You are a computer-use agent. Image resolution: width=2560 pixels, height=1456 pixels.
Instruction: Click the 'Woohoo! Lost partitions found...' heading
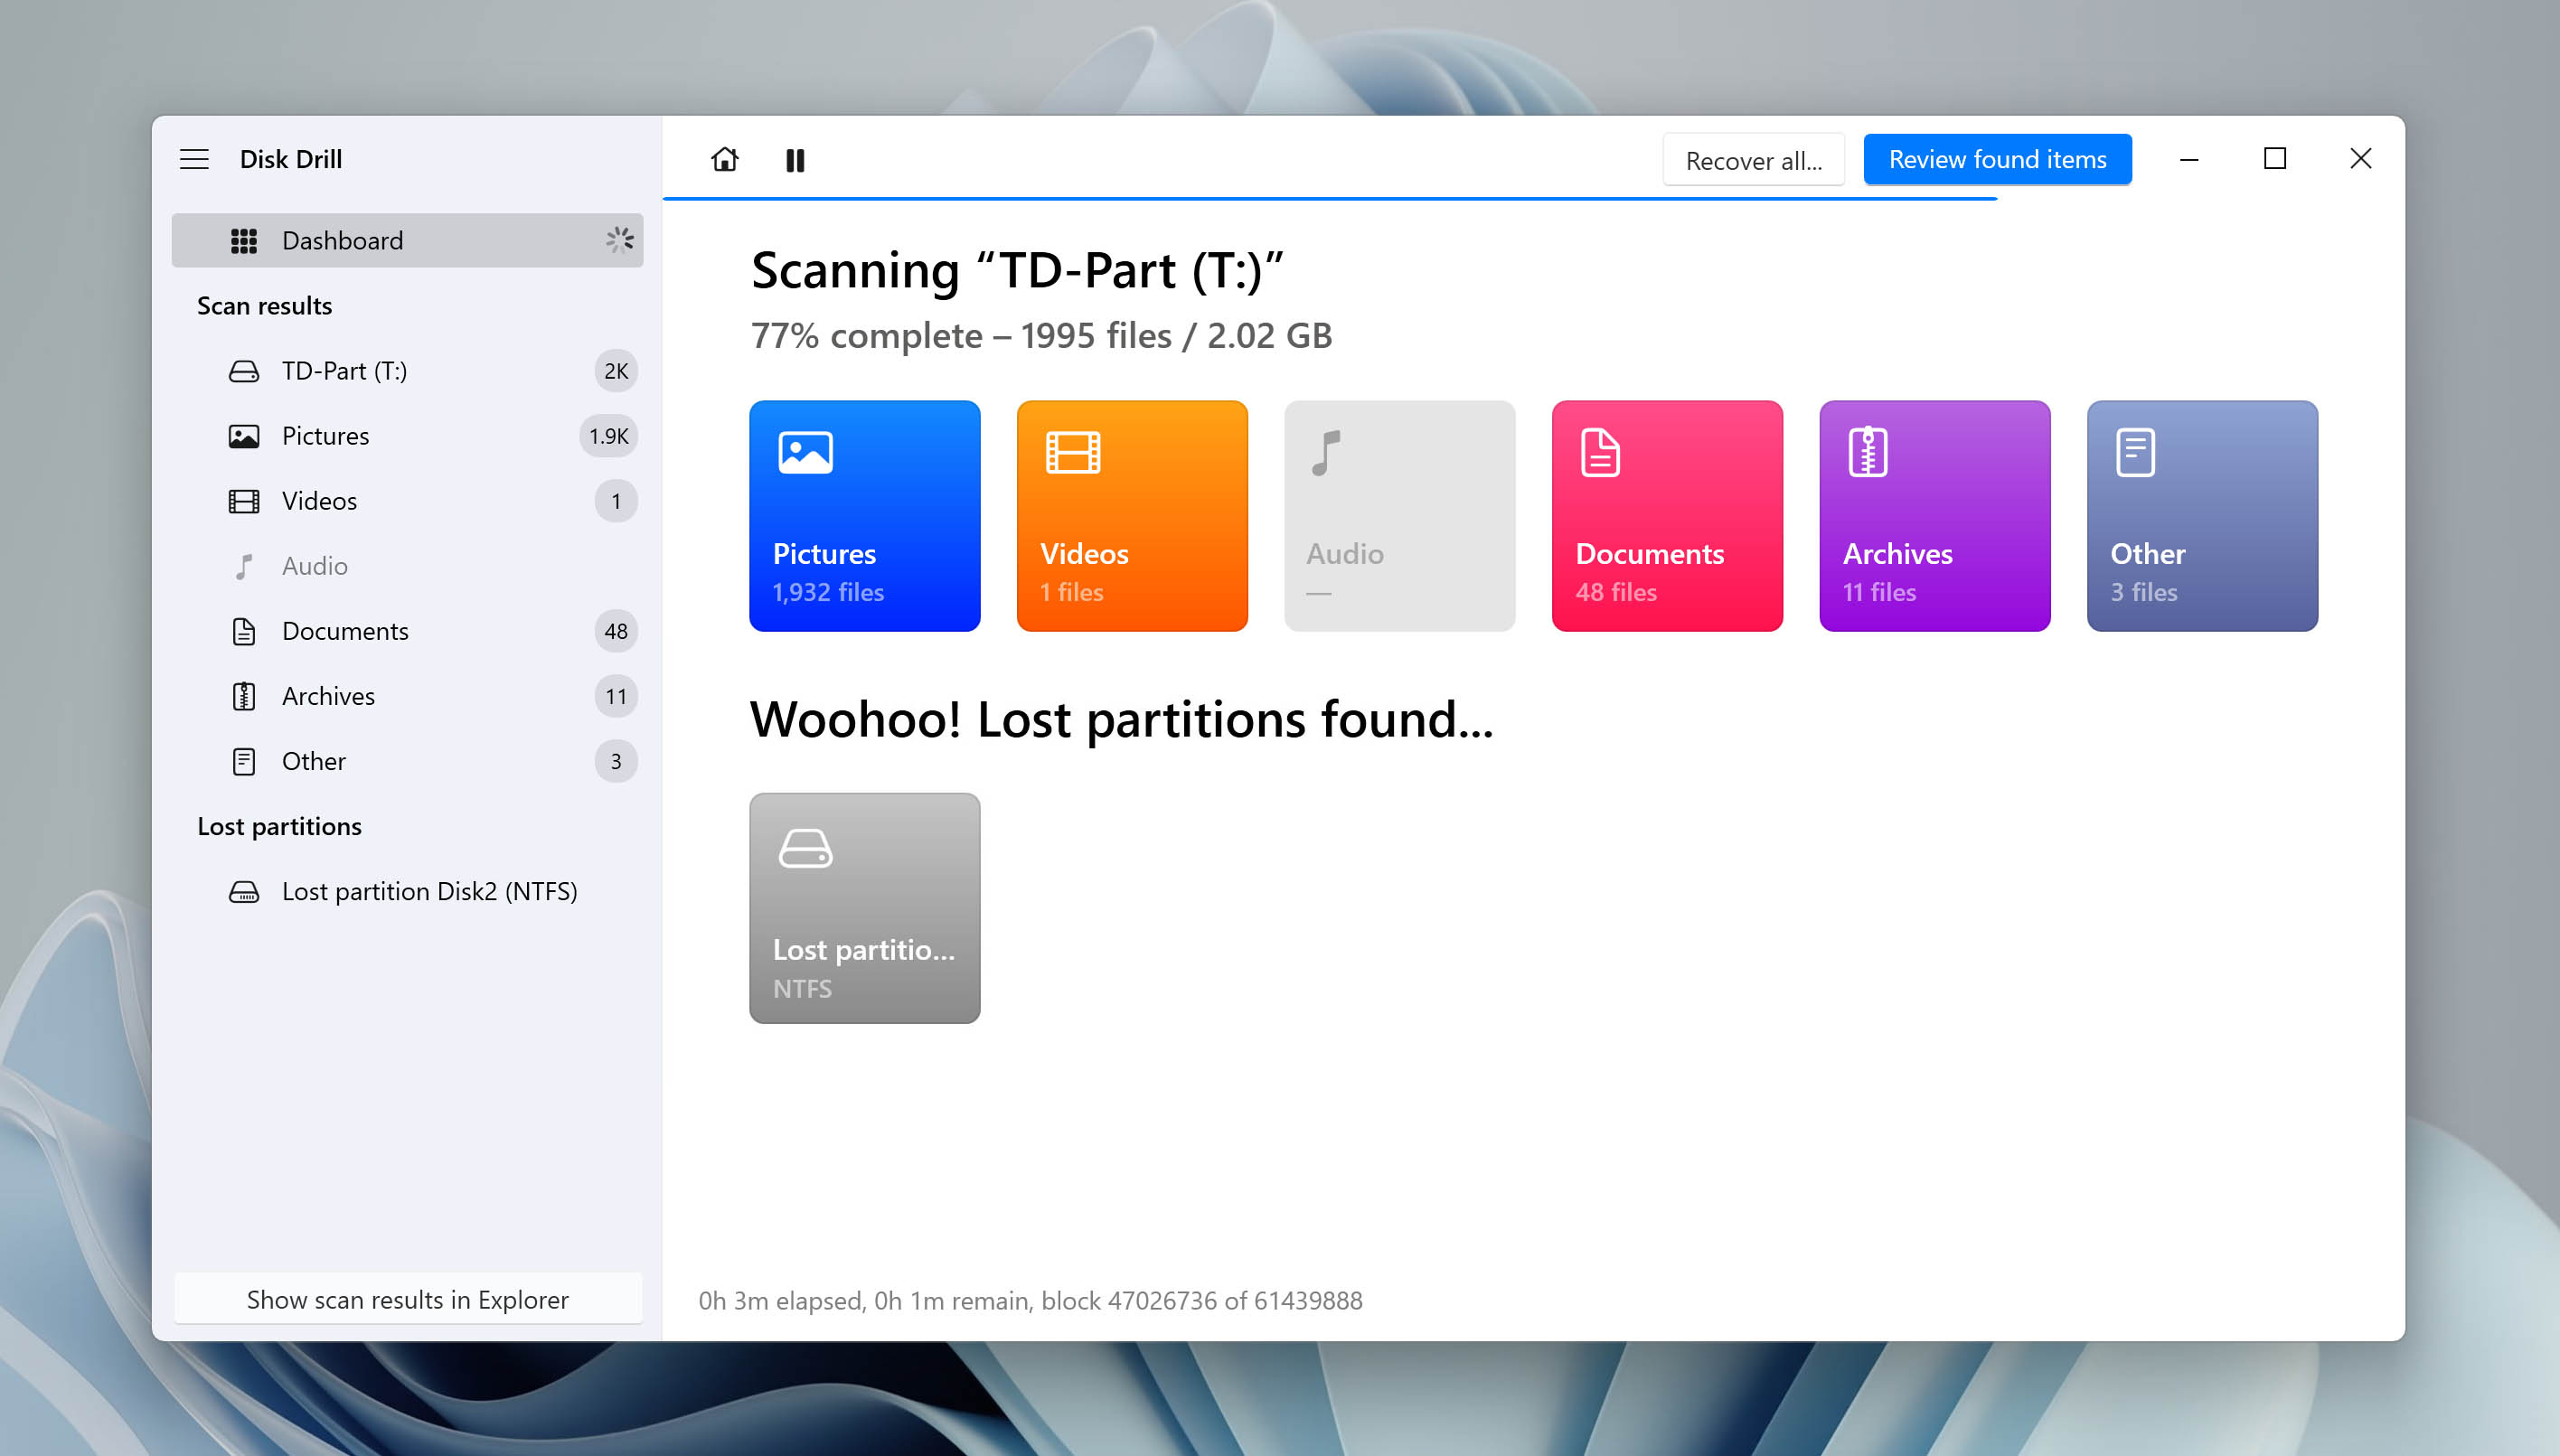click(1121, 720)
